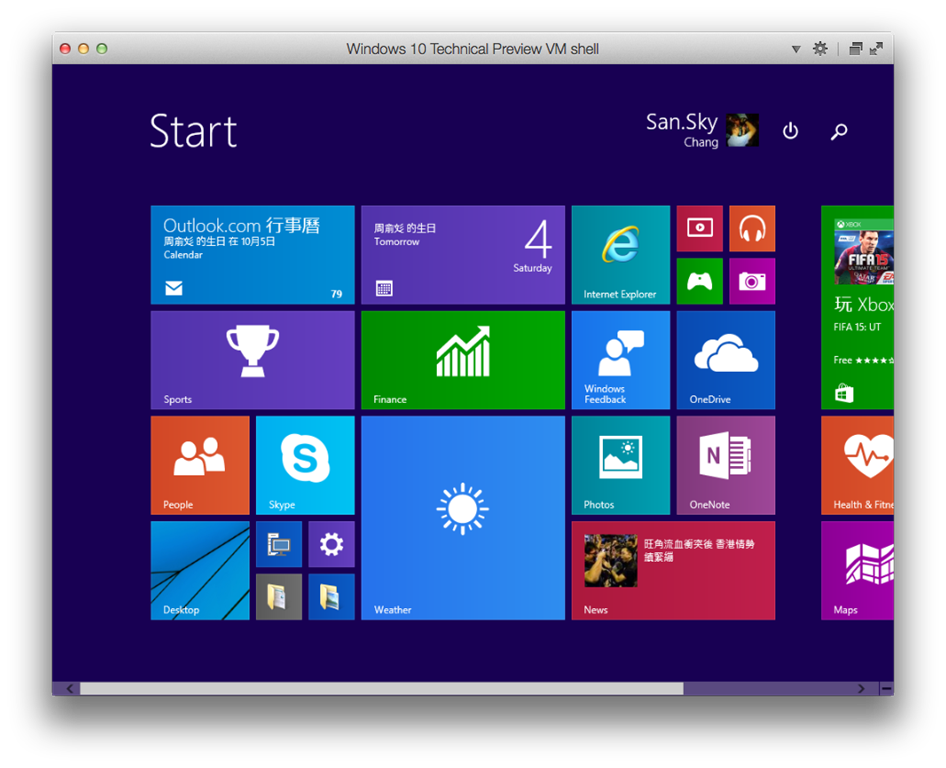Open the VM settings gear menu
Screen dimensions: 946x768
point(820,48)
